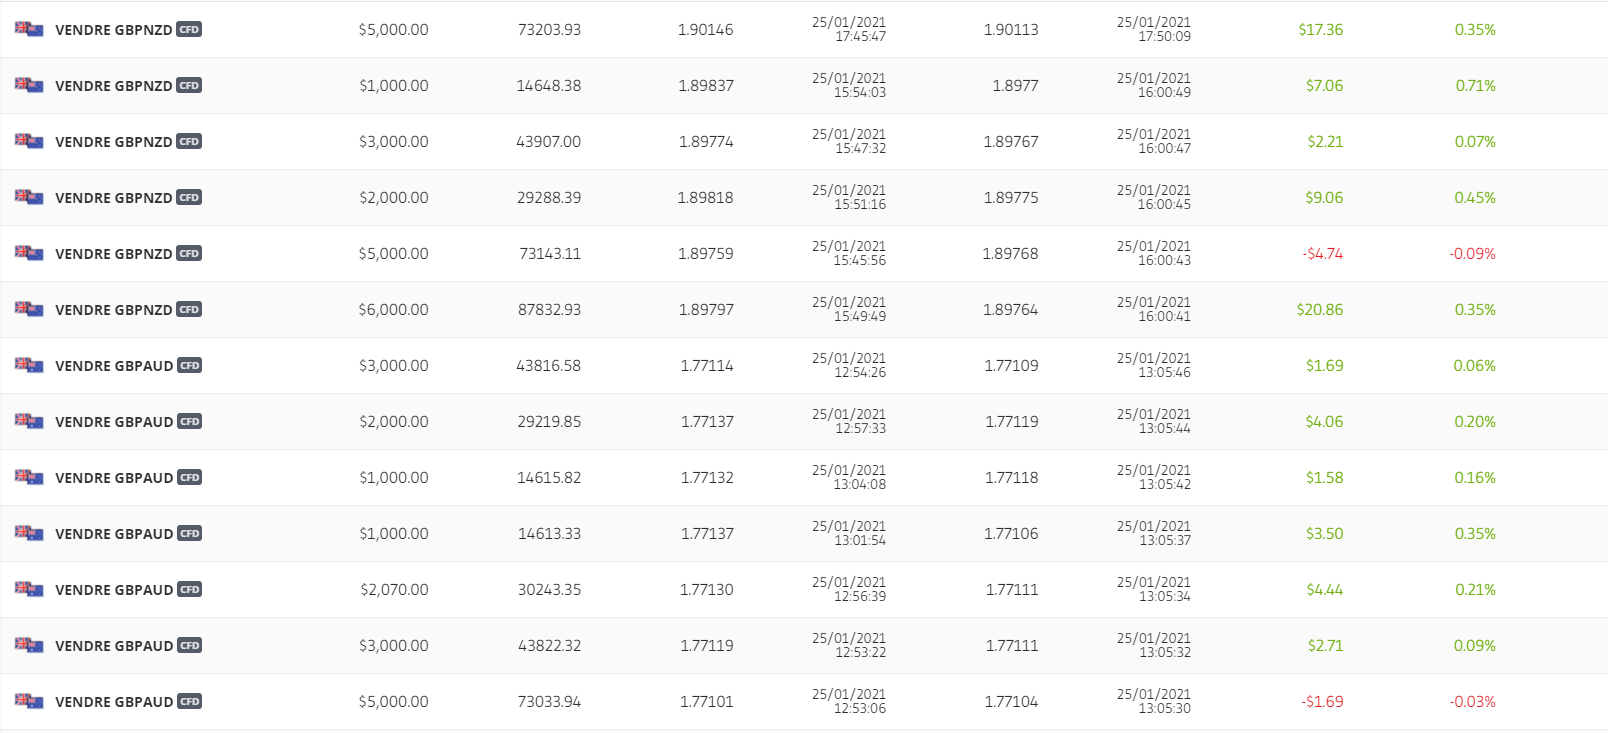The width and height of the screenshot is (1608, 733).
Task: Click the 73033.94 units value
Action: point(549,702)
